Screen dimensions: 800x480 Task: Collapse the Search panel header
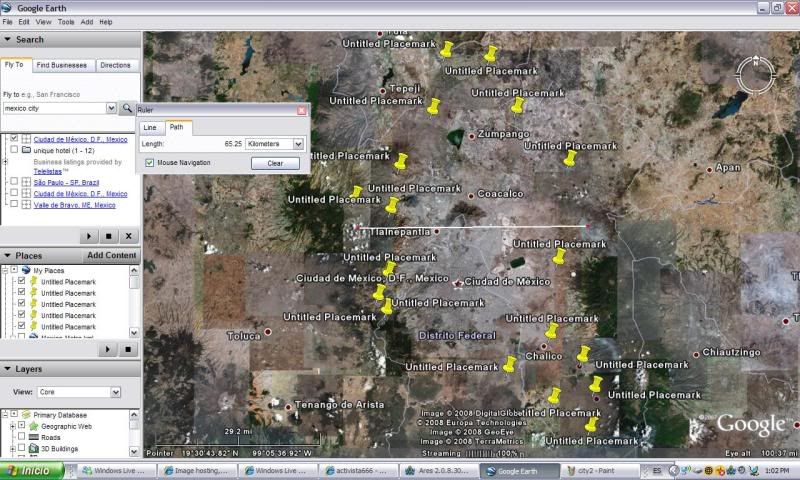tap(8, 40)
